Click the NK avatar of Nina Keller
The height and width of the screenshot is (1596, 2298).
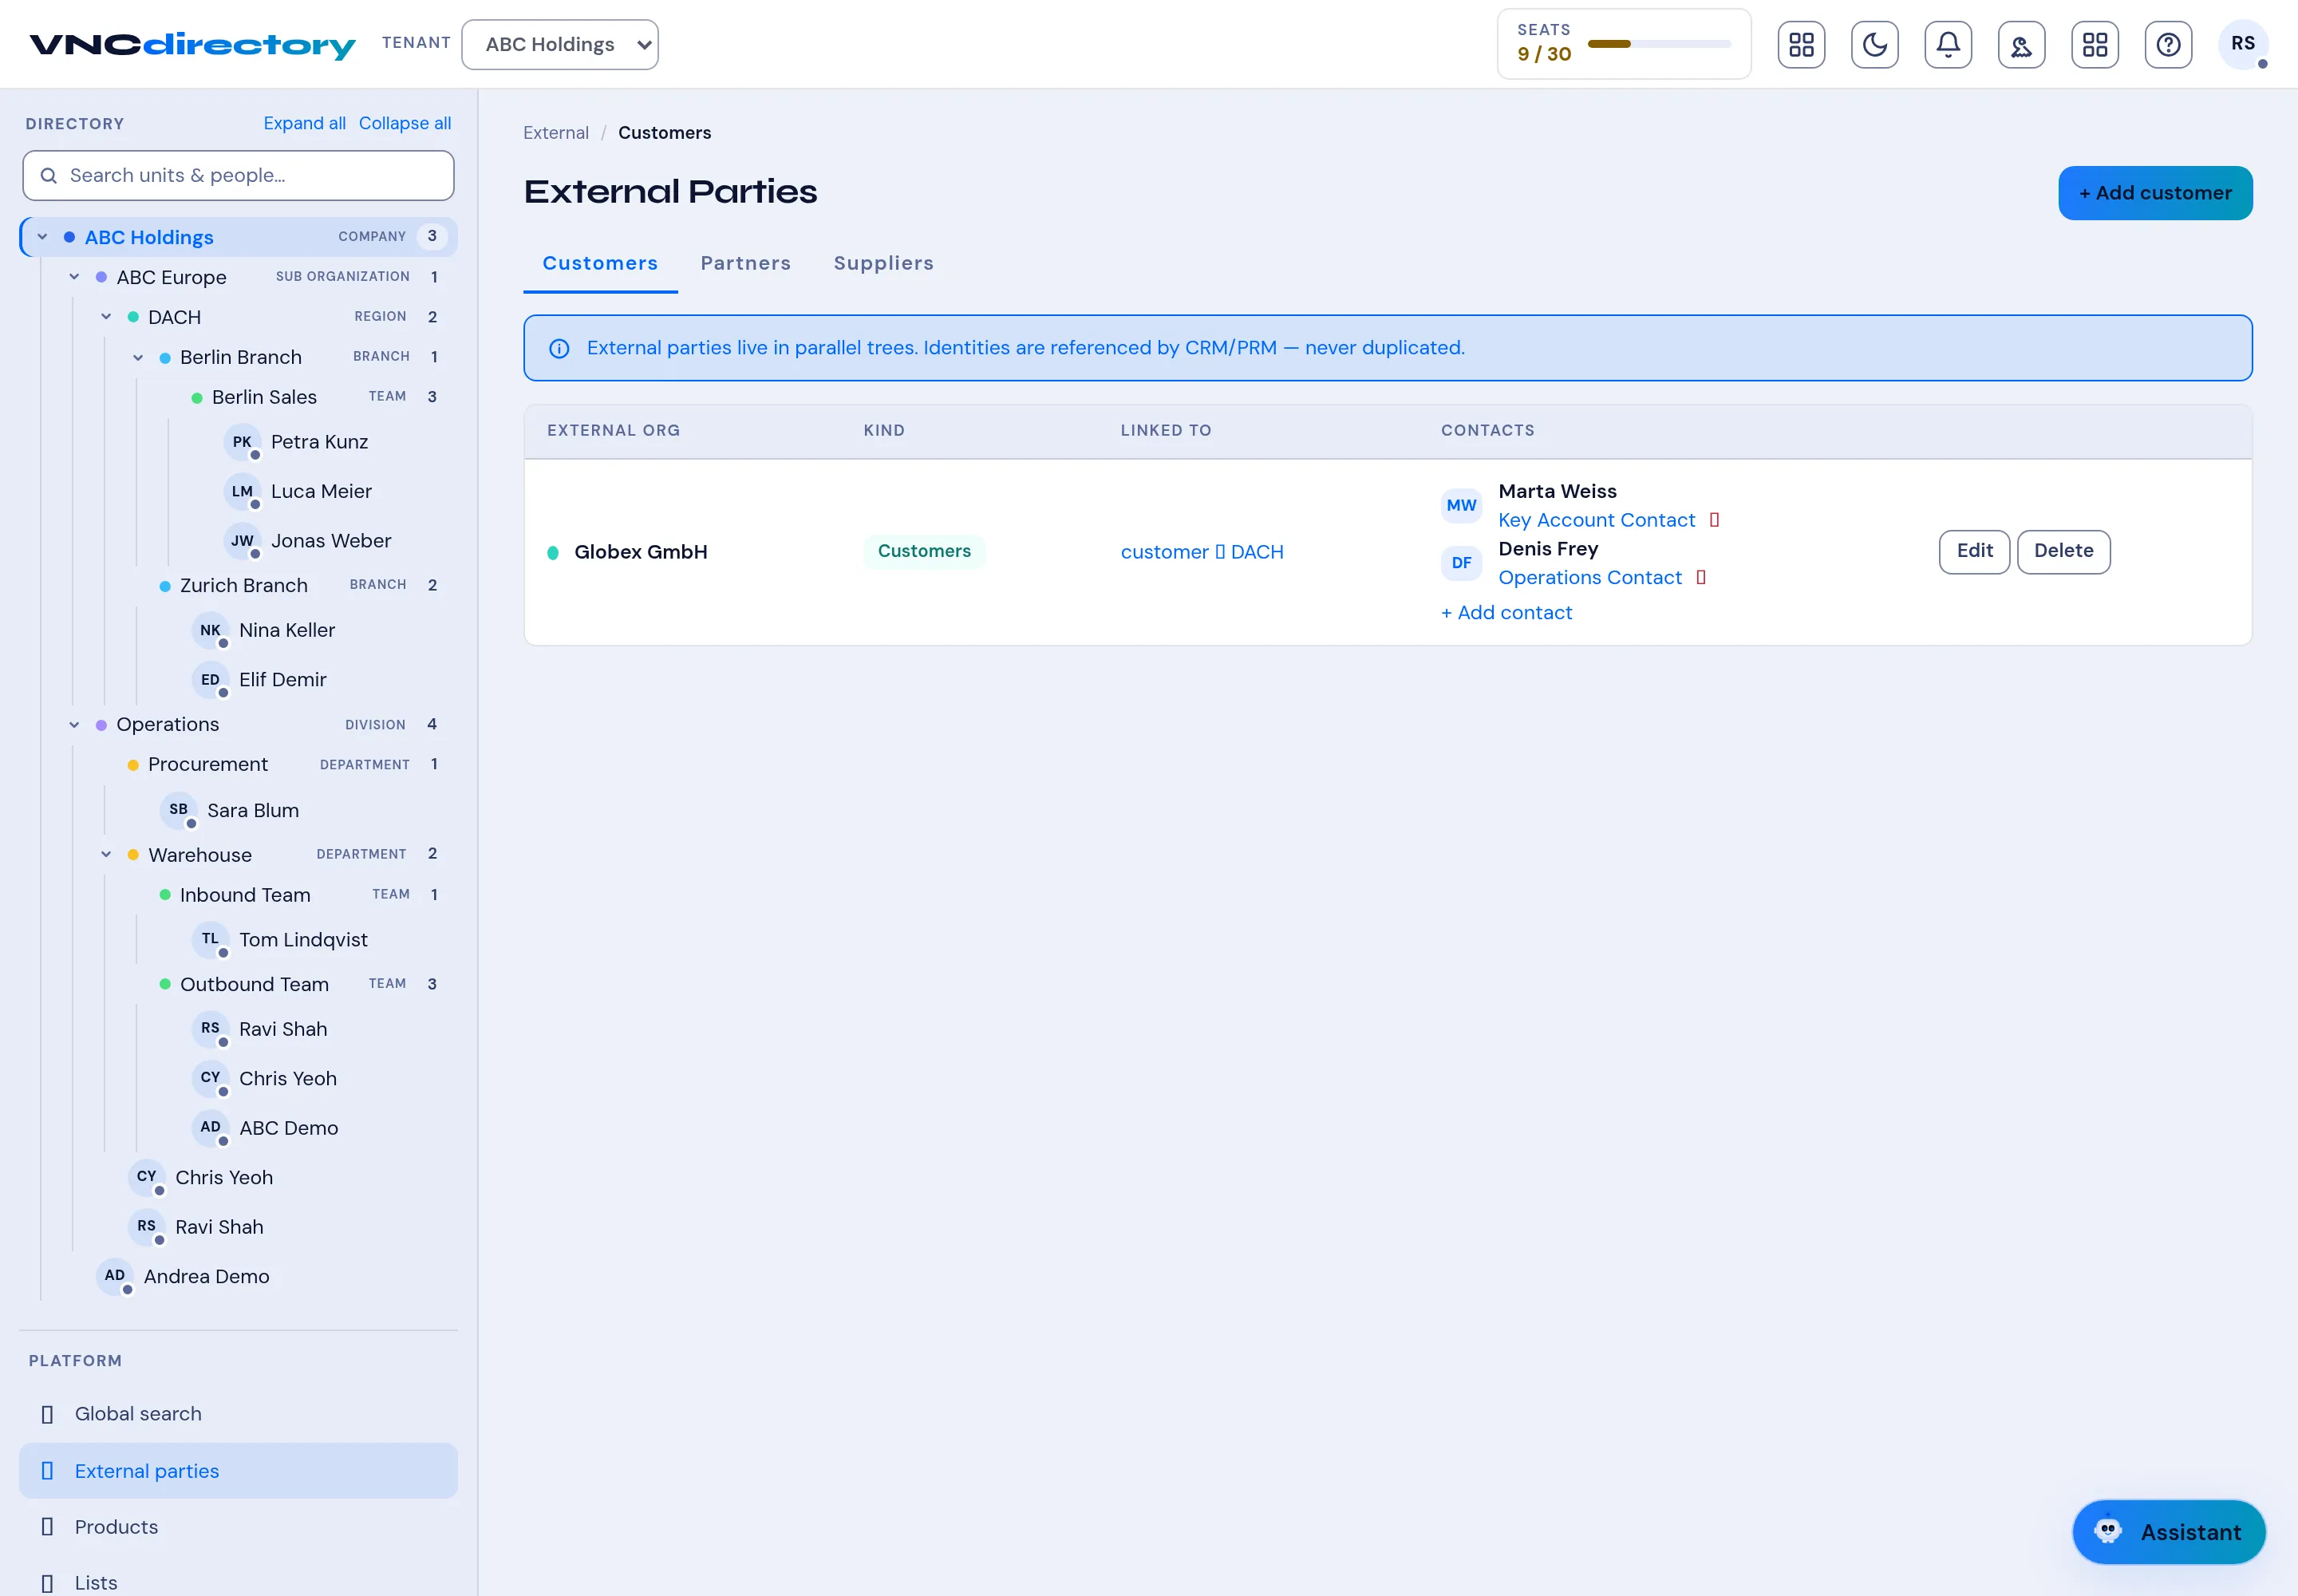[x=210, y=630]
